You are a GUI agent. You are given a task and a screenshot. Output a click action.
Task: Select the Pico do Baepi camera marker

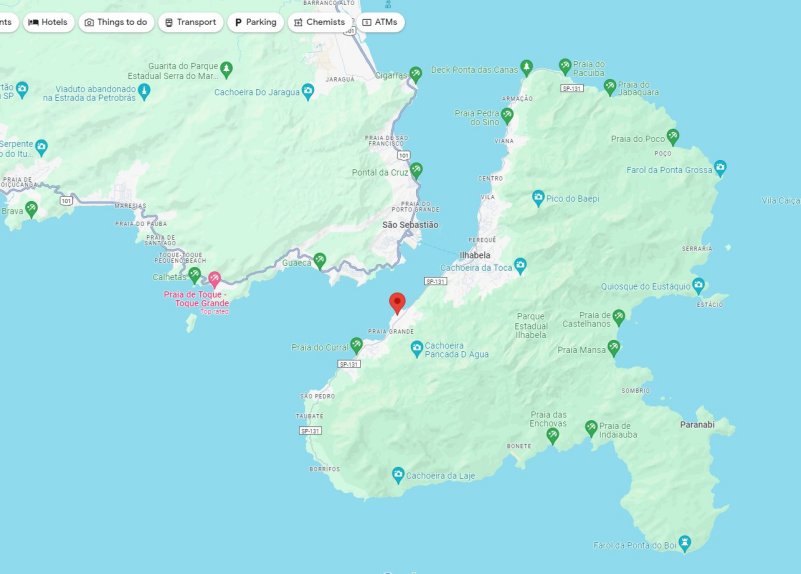click(x=538, y=198)
